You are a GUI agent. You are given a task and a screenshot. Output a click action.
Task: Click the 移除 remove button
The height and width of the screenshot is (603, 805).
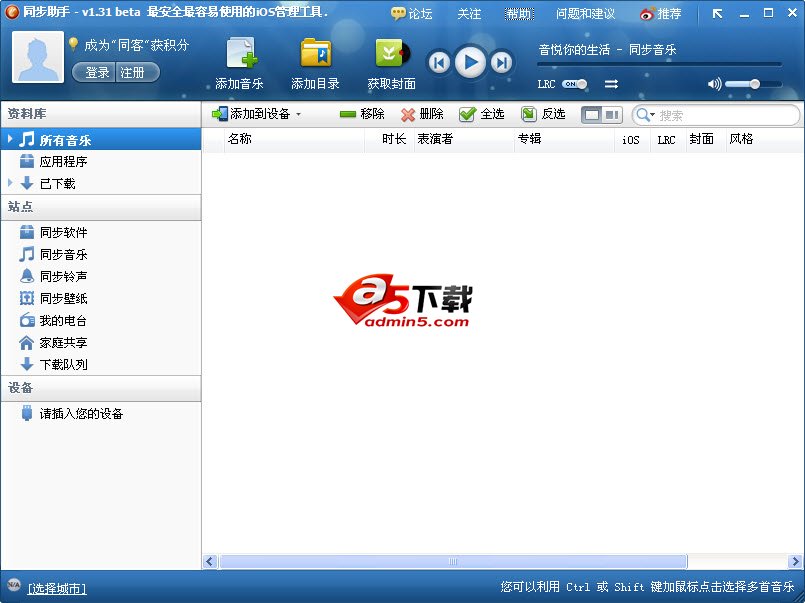coord(362,114)
